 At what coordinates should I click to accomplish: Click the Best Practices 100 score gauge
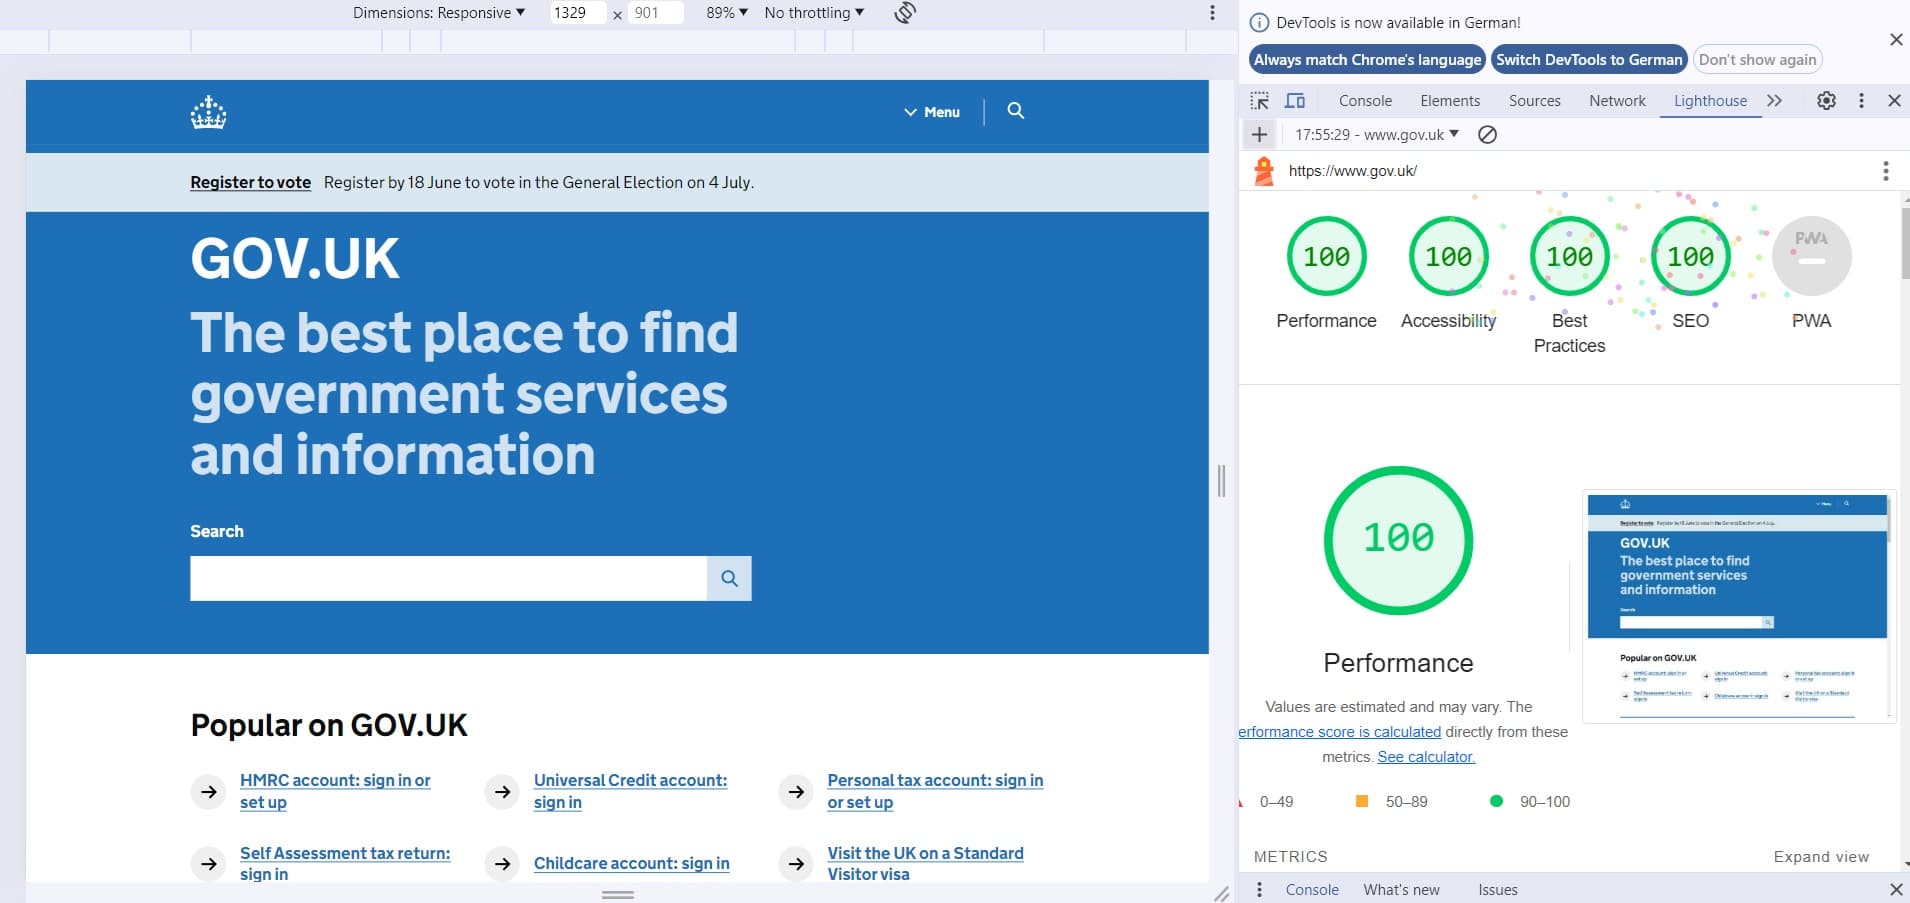click(1569, 256)
